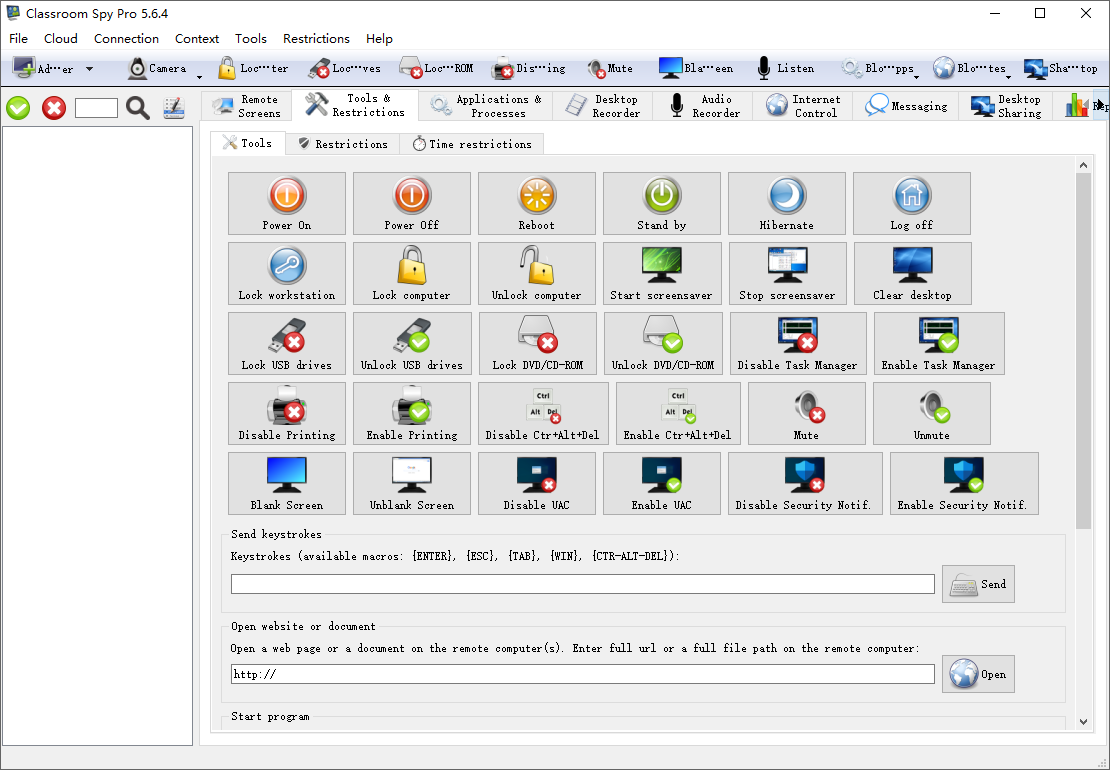Click the Open website button

click(x=978, y=674)
